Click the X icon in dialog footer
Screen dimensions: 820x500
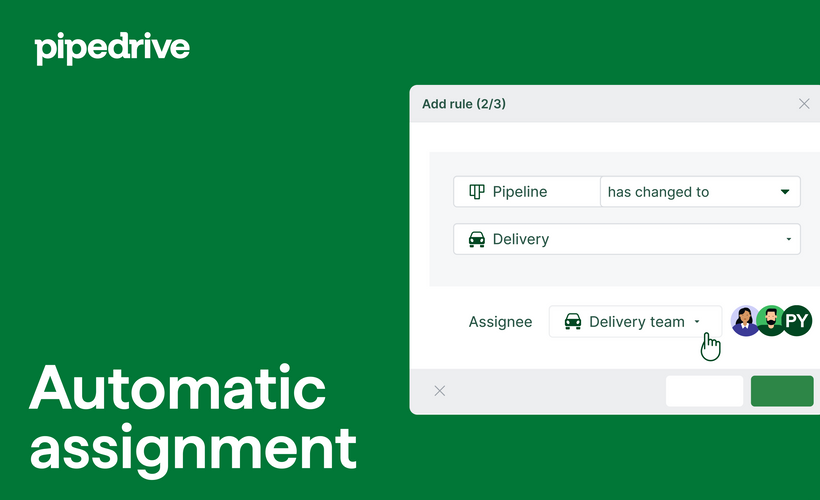pos(440,391)
